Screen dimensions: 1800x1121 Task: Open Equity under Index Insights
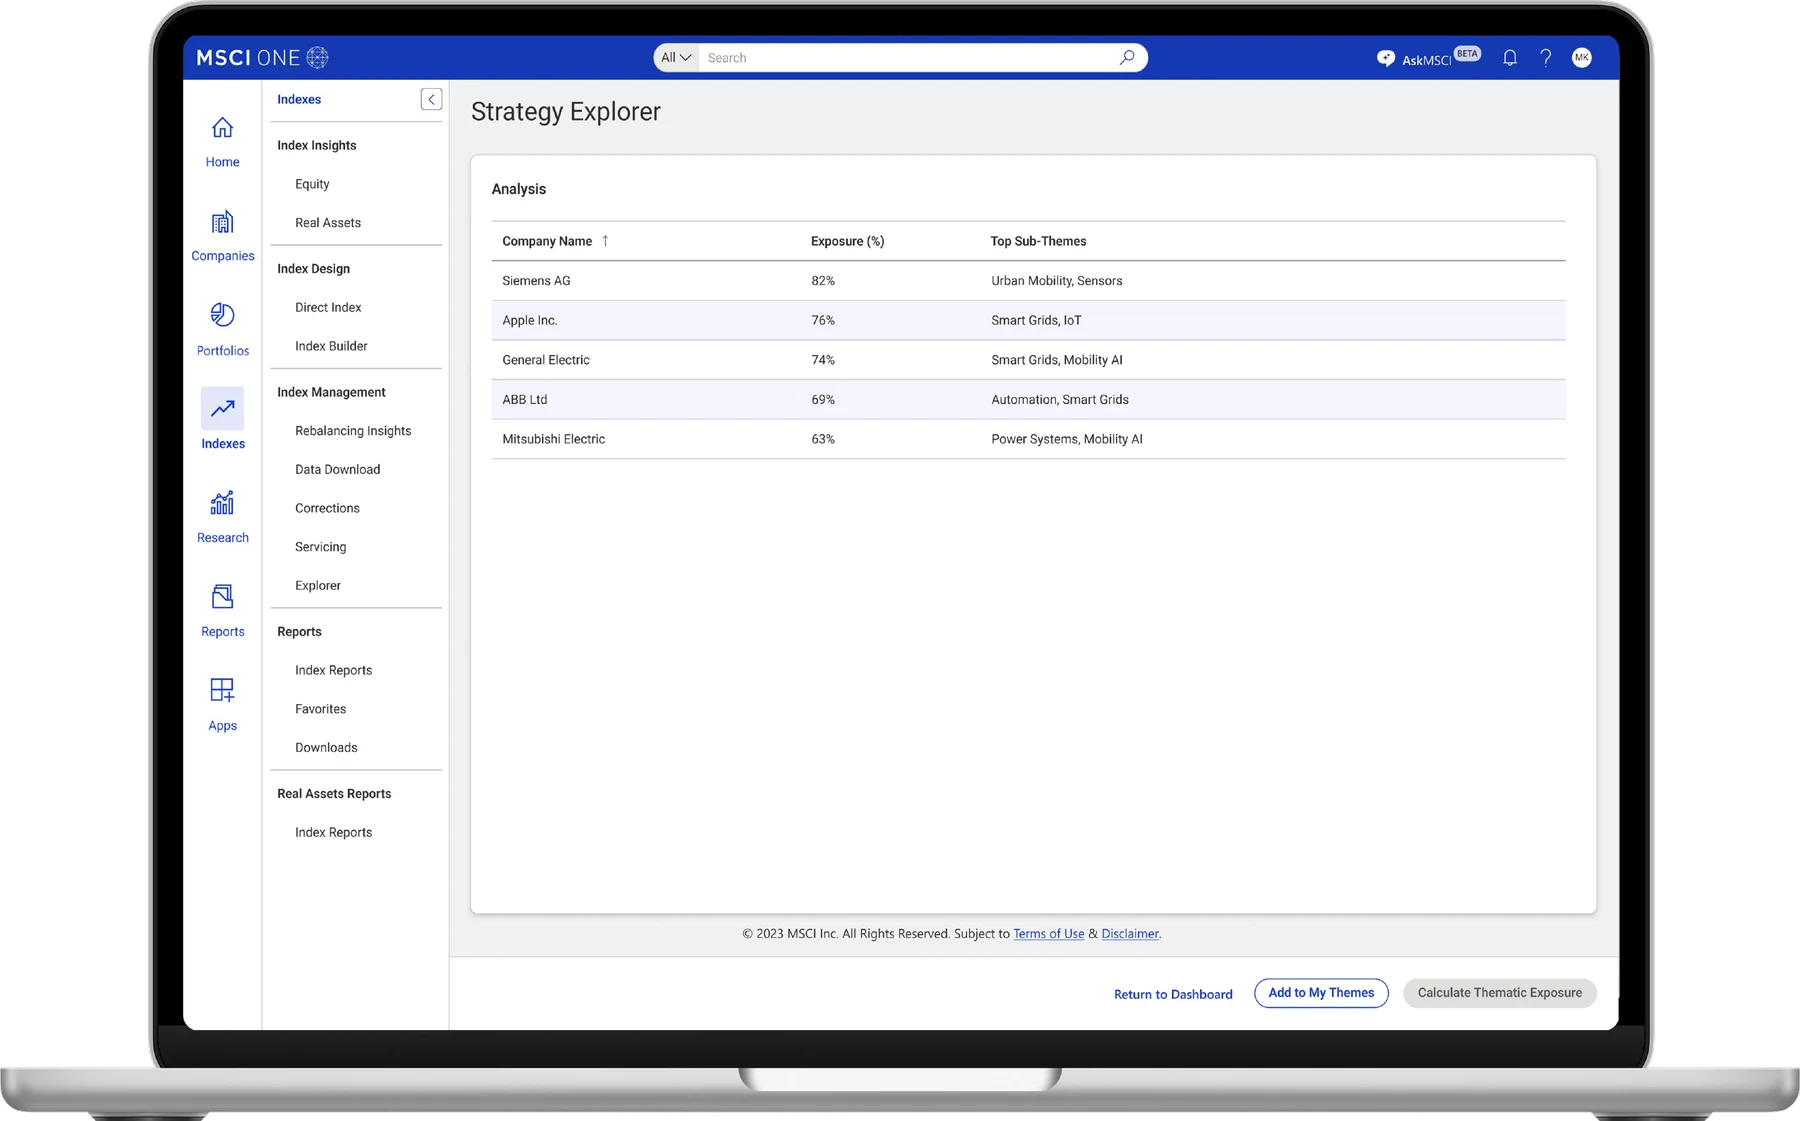coord(312,184)
